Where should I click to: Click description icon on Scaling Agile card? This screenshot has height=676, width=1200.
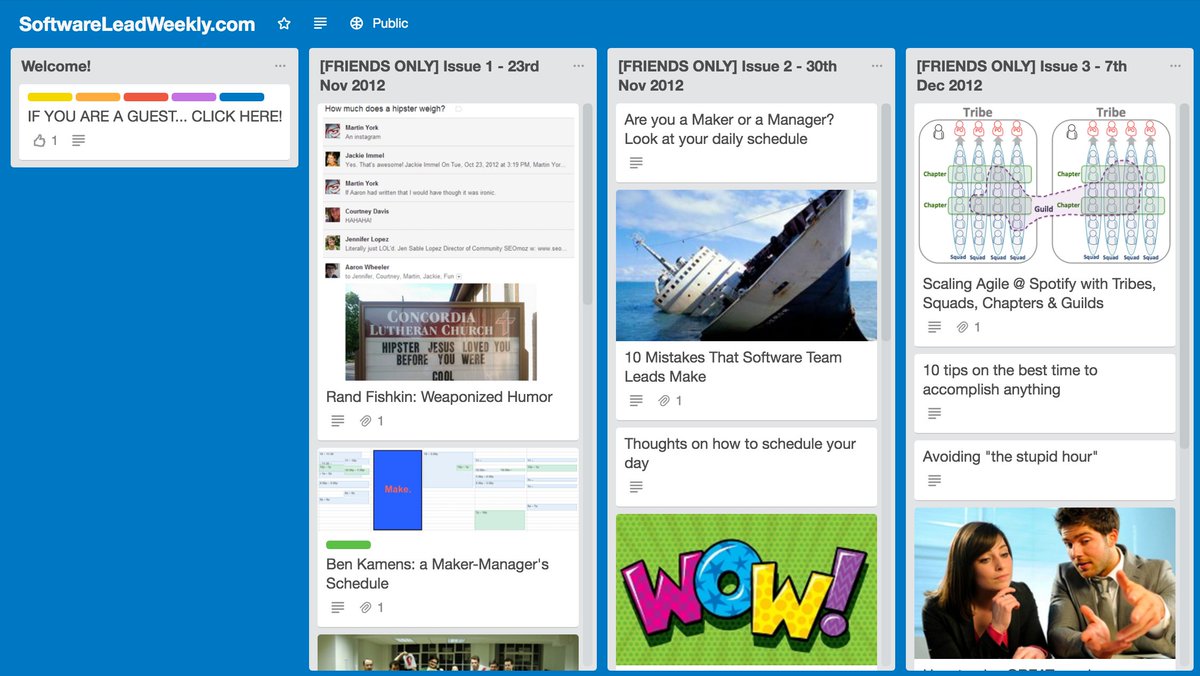click(934, 327)
